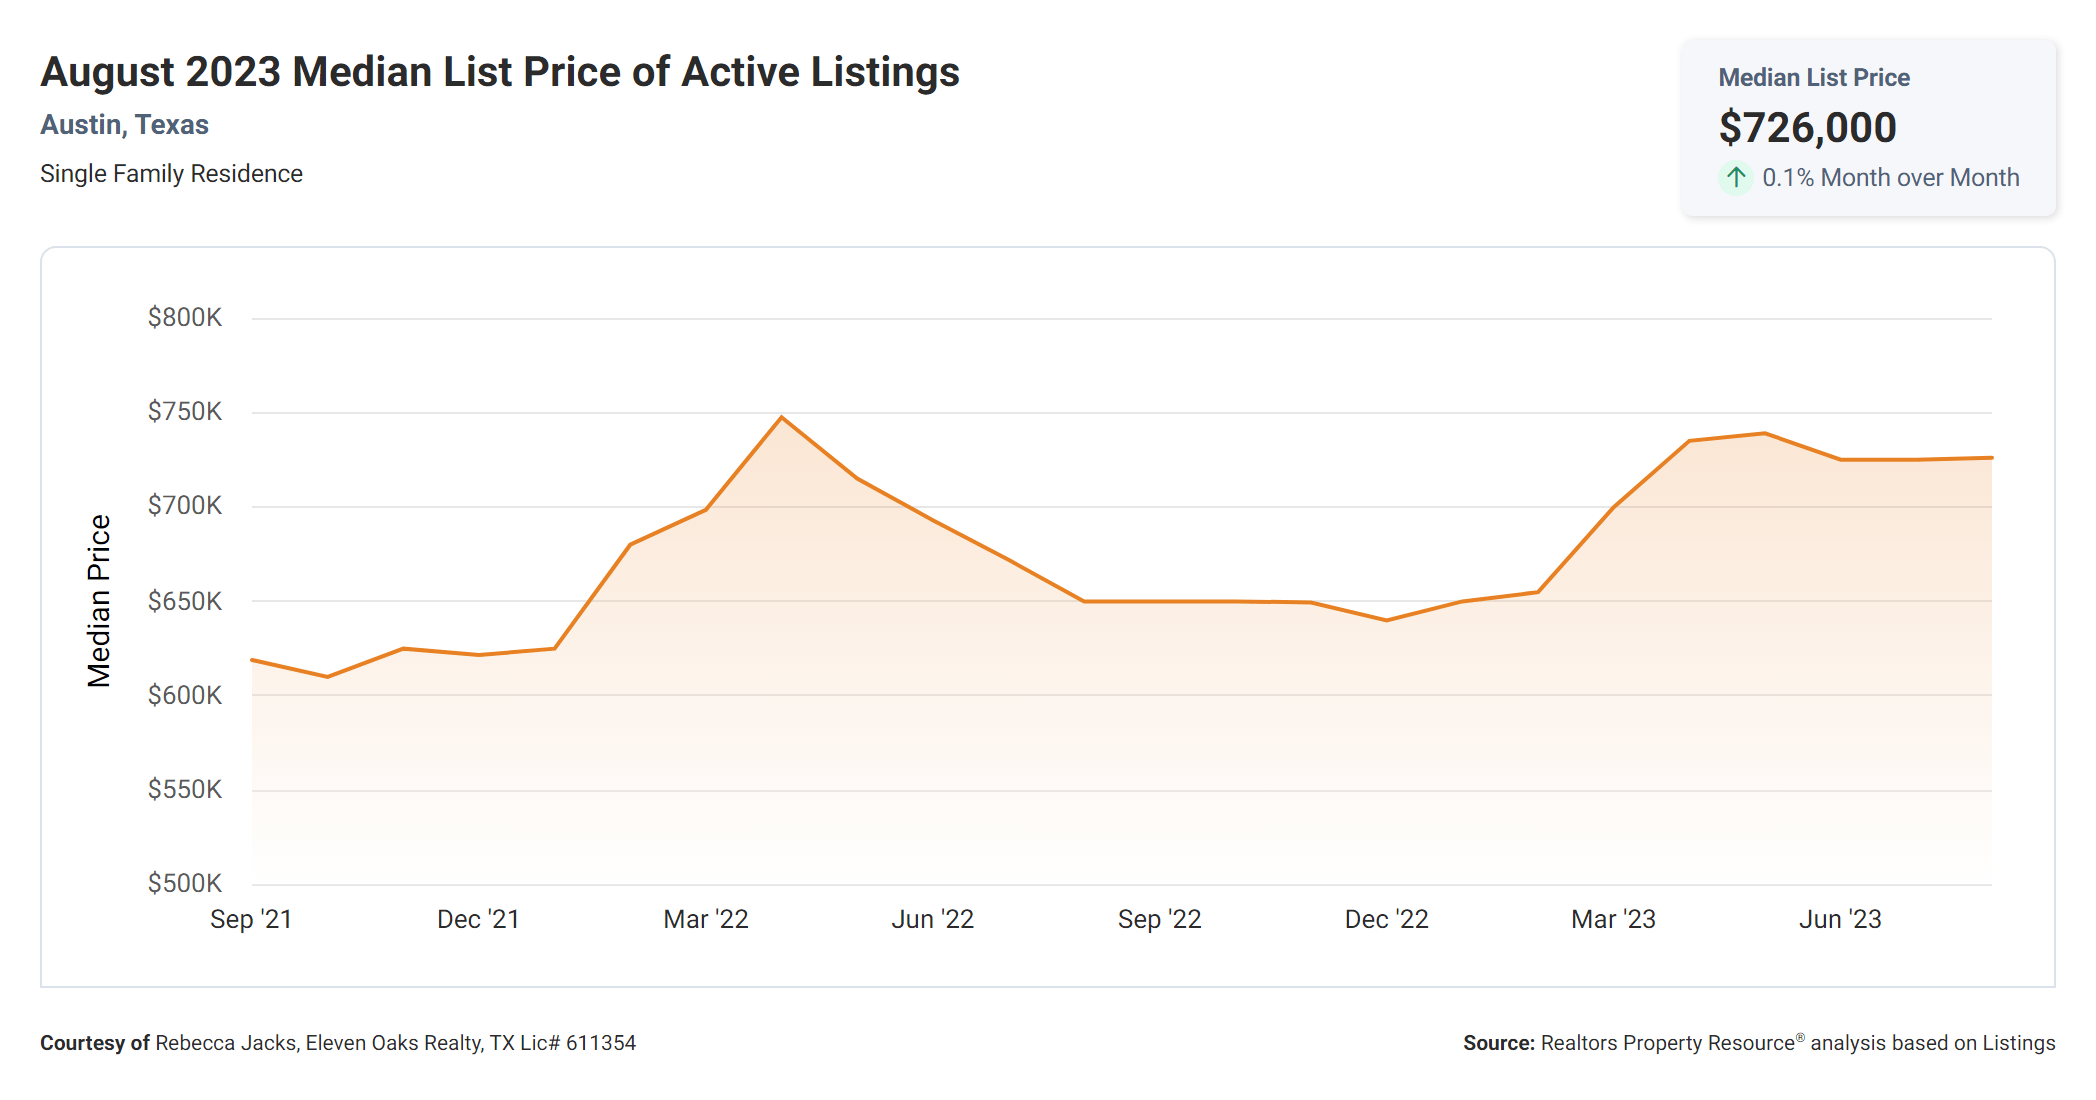This screenshot has height=1100, width=2096.
Task: Click the Sep '21 x-axis label
Action: (x=251, y=919)
